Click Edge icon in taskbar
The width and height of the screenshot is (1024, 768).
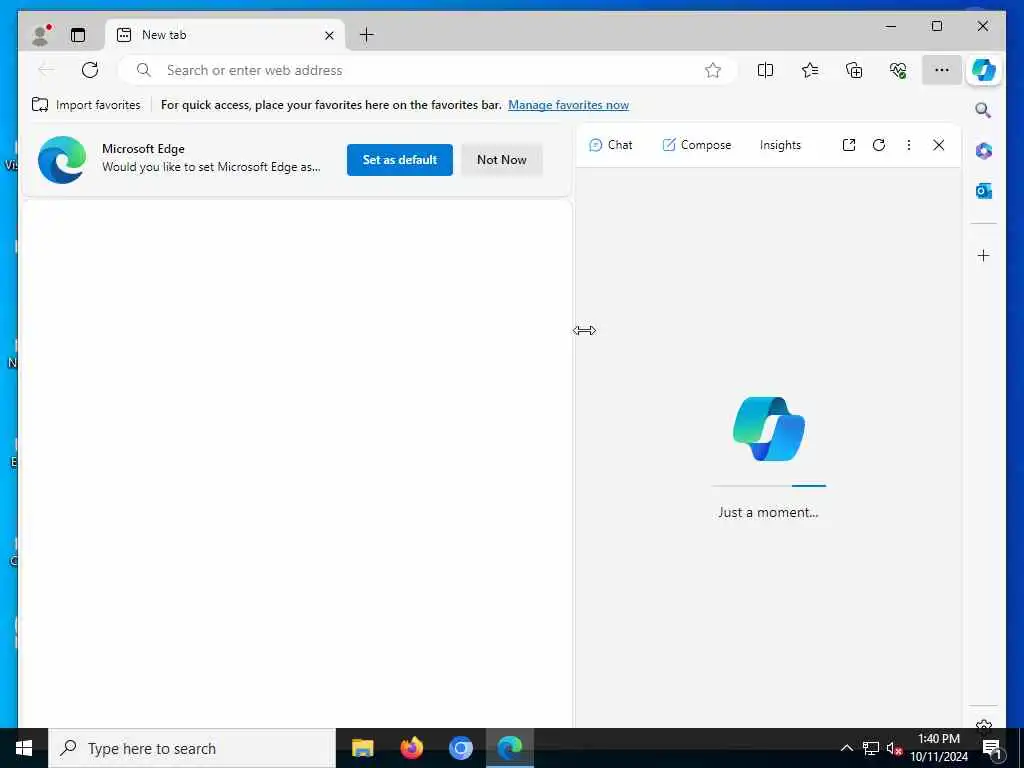pyautogui.click(x=509, y=748)
